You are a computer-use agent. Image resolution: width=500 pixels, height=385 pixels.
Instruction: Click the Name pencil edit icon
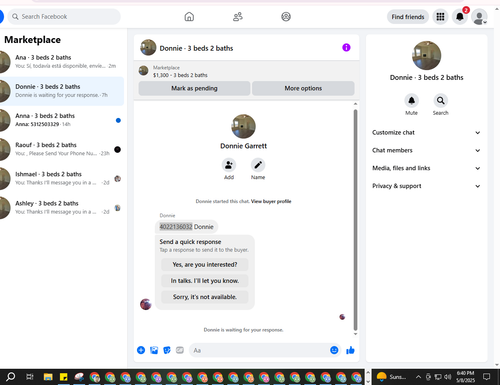pyautogui.click(x=258, y=165)
